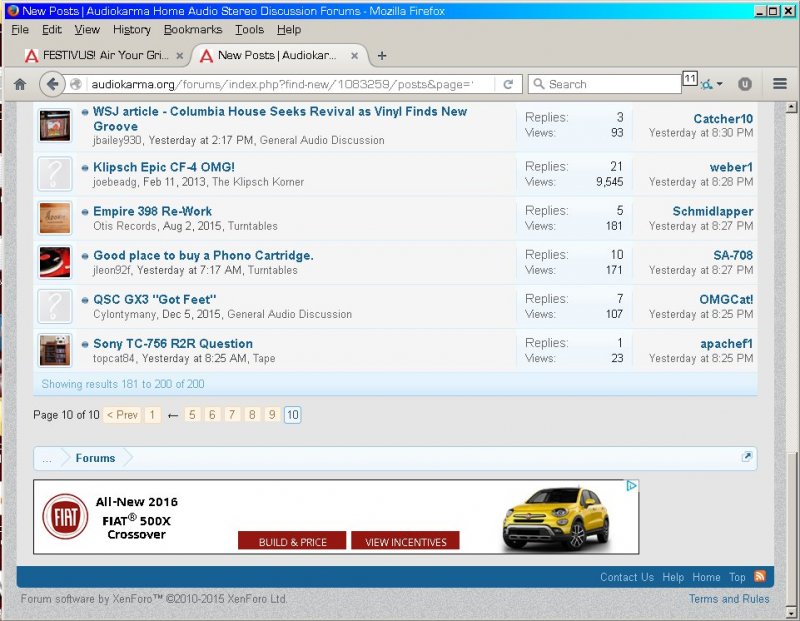Open Good place to buy a Phono Cartridge thread
The height and width of the screenshot is (621, 800).
[x=203, y=255]
